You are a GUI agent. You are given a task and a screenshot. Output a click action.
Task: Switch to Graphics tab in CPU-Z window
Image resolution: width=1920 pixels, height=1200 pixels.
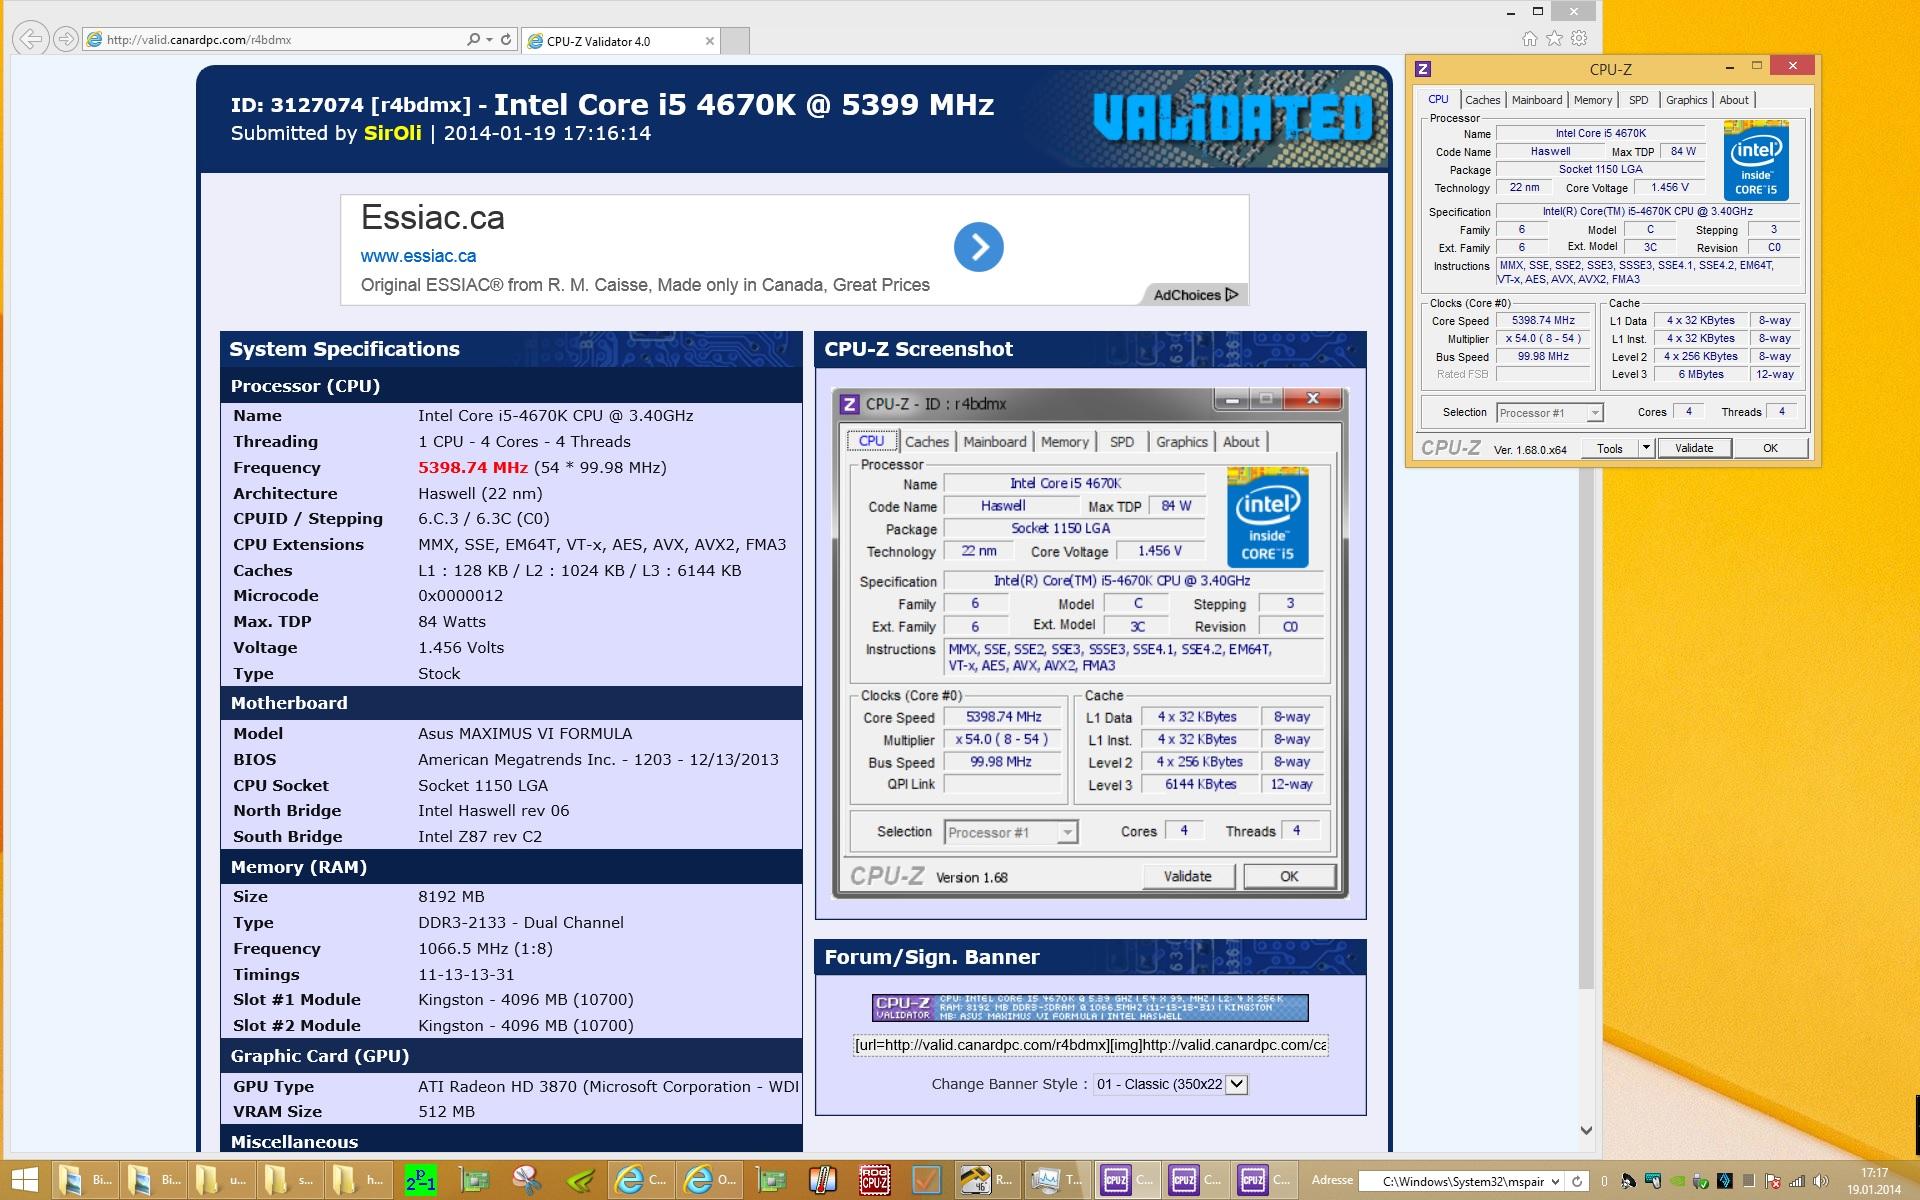point(1686,100)
